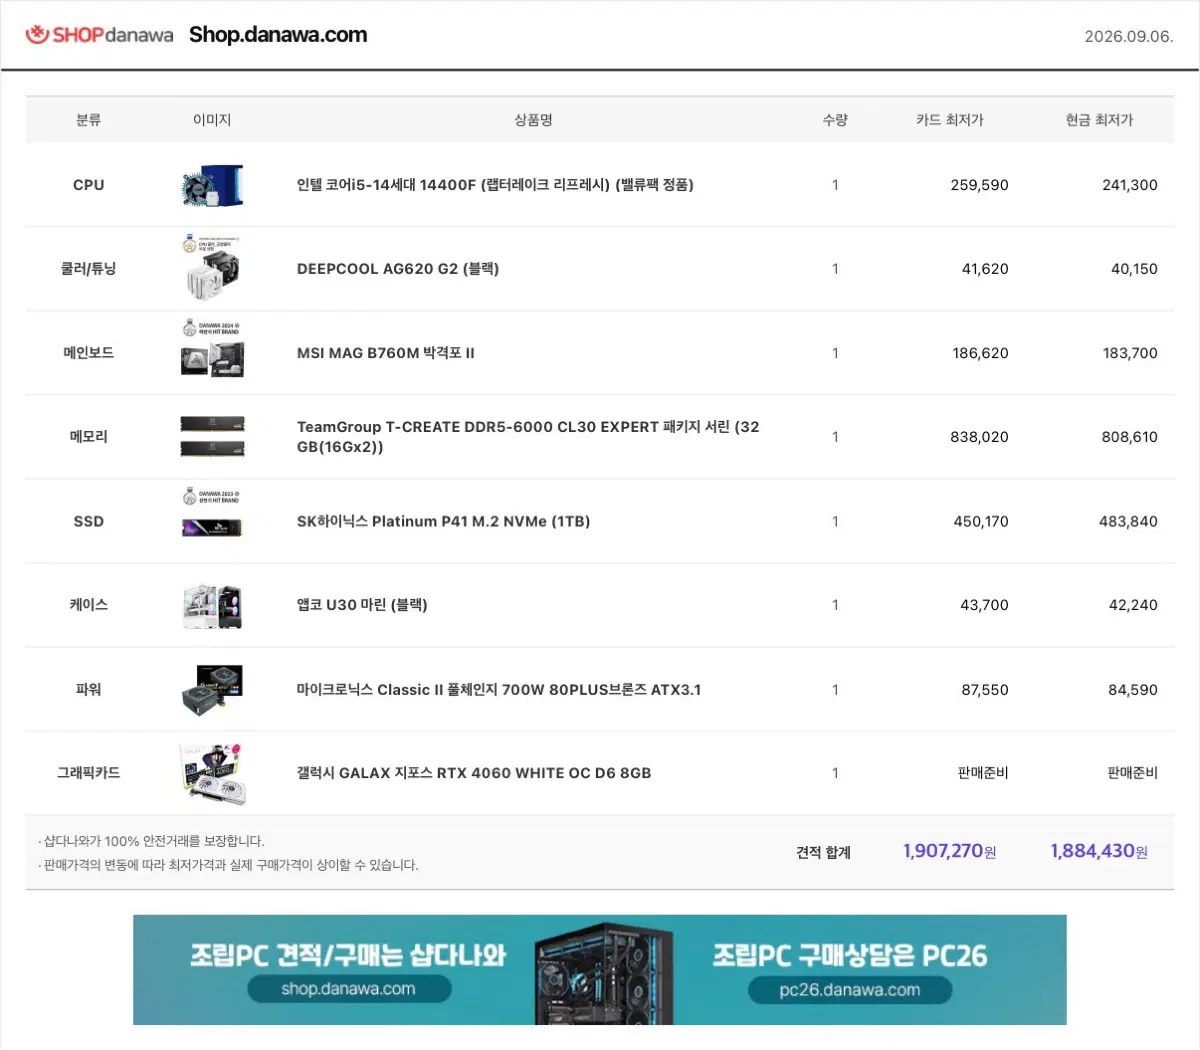Click the SSD category label
1200x1050 pixels.
(x=89, y=521)
